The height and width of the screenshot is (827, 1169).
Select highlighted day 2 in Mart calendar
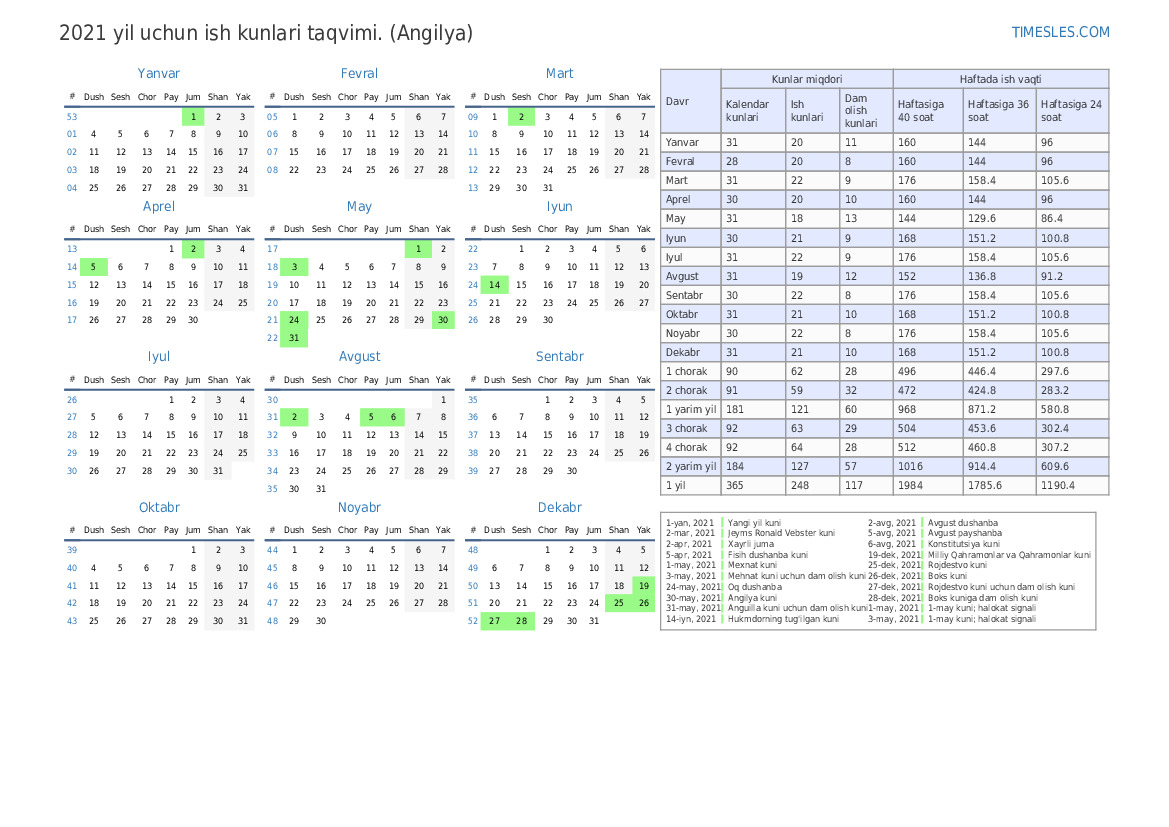click(x=520, y=117)
